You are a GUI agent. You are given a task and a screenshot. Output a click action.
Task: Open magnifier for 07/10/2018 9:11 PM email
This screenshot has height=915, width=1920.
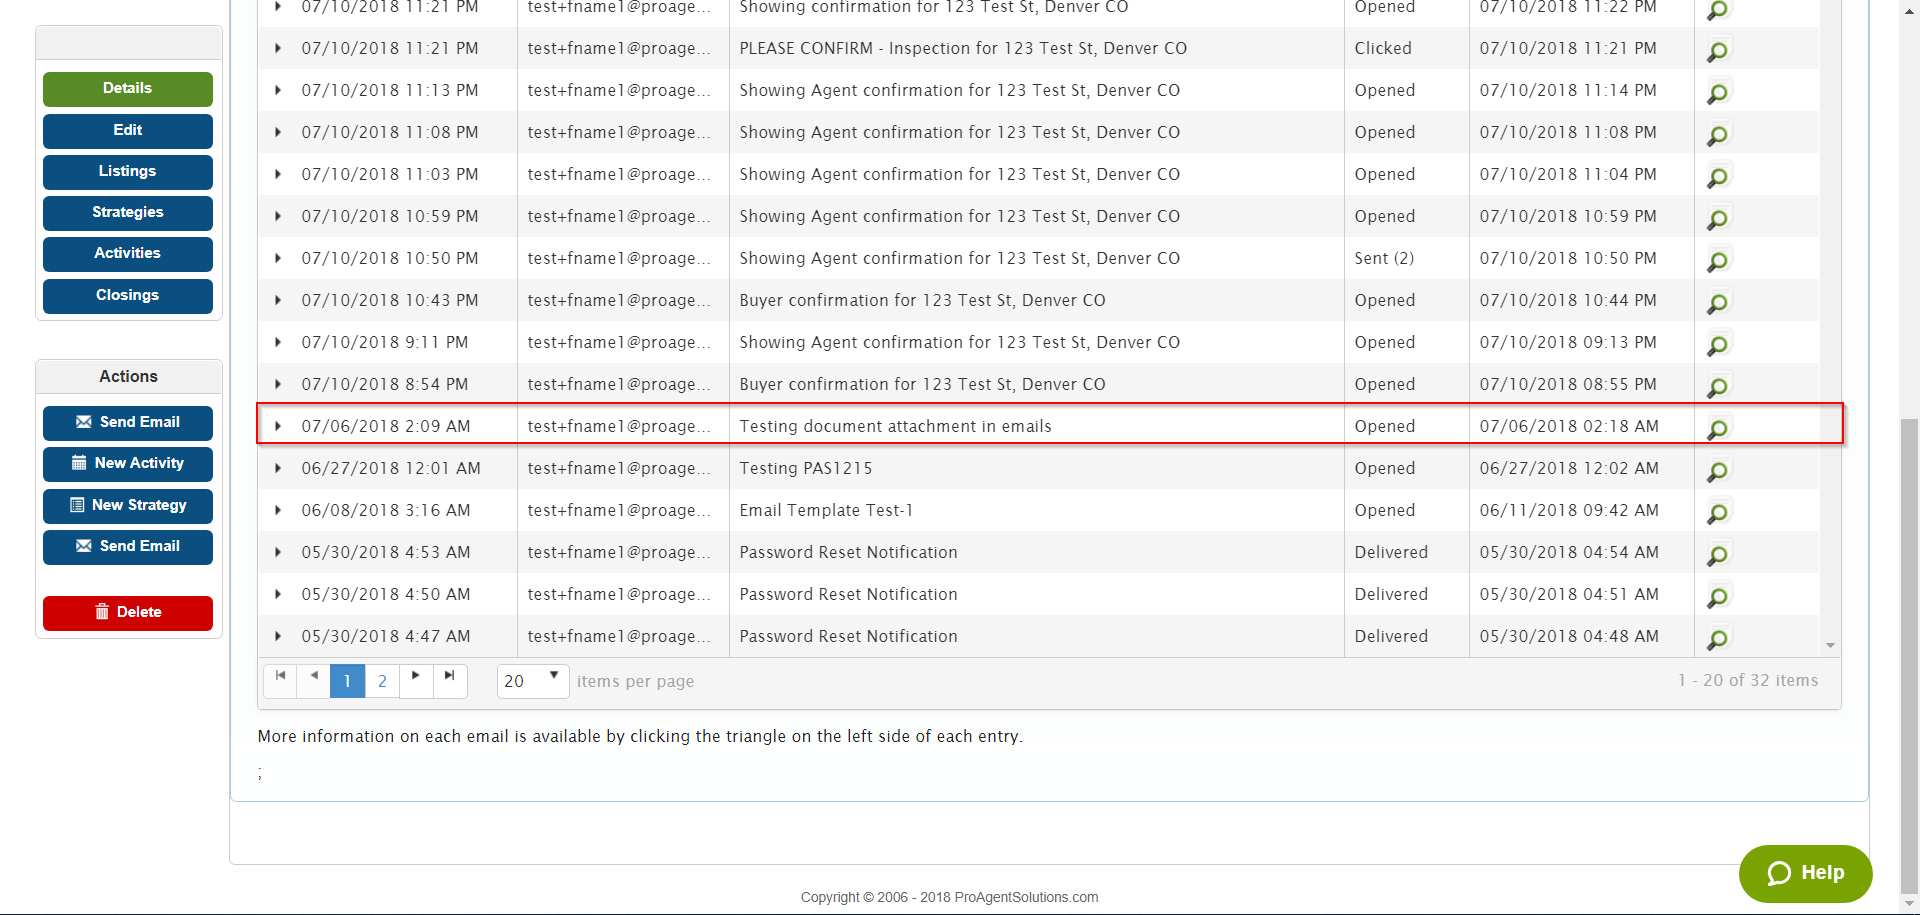pyautogui.click(x=1717, y=345)
